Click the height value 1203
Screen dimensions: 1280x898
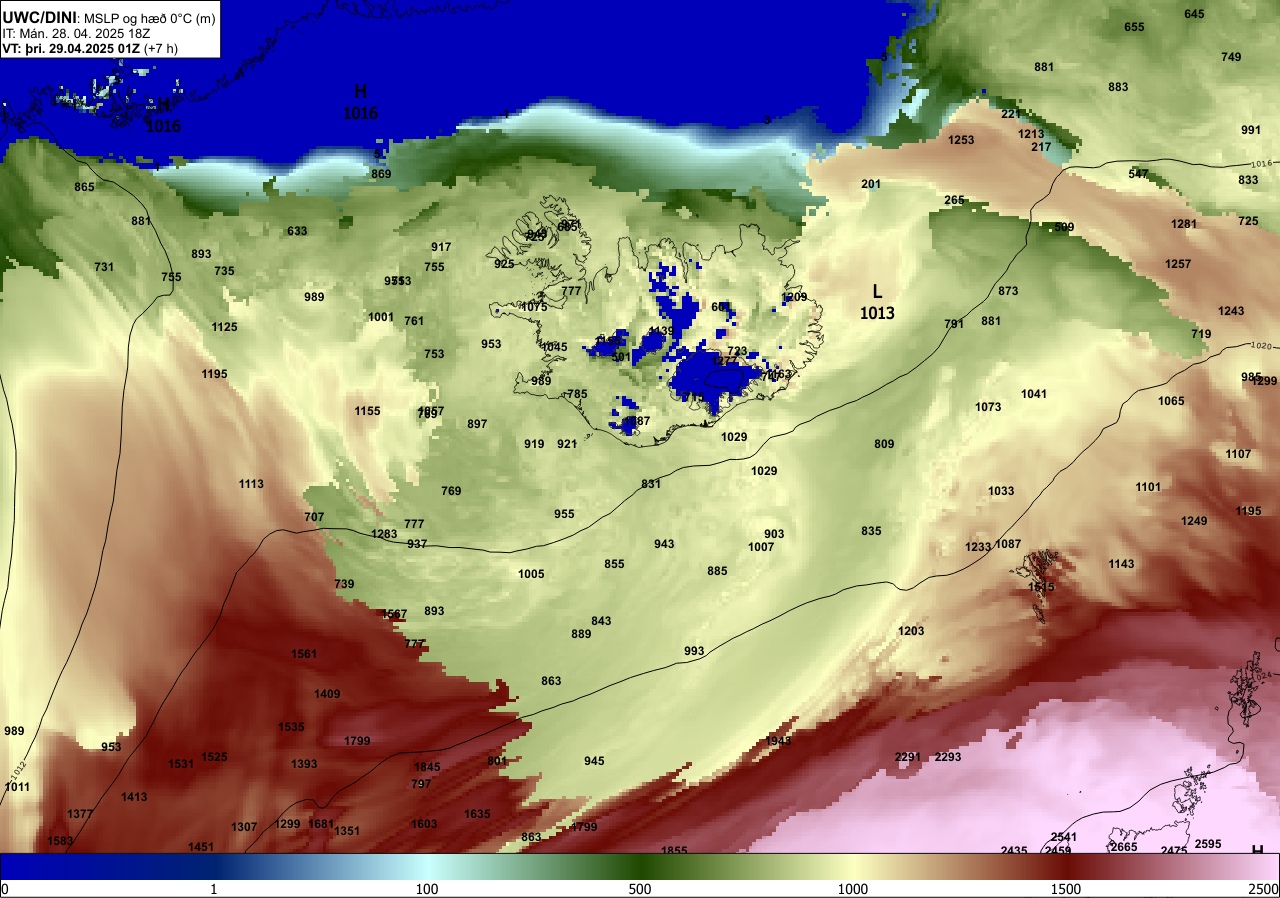(911, 631)
